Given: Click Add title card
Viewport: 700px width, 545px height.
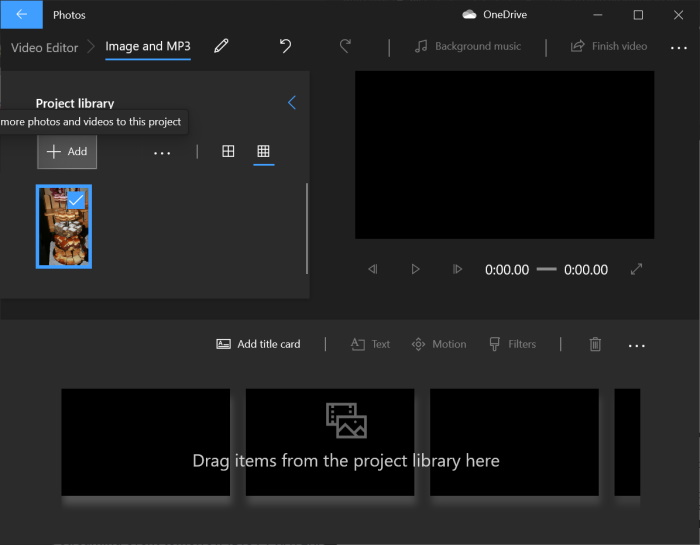Looking at the screenshot, I should tap(258, 344).
